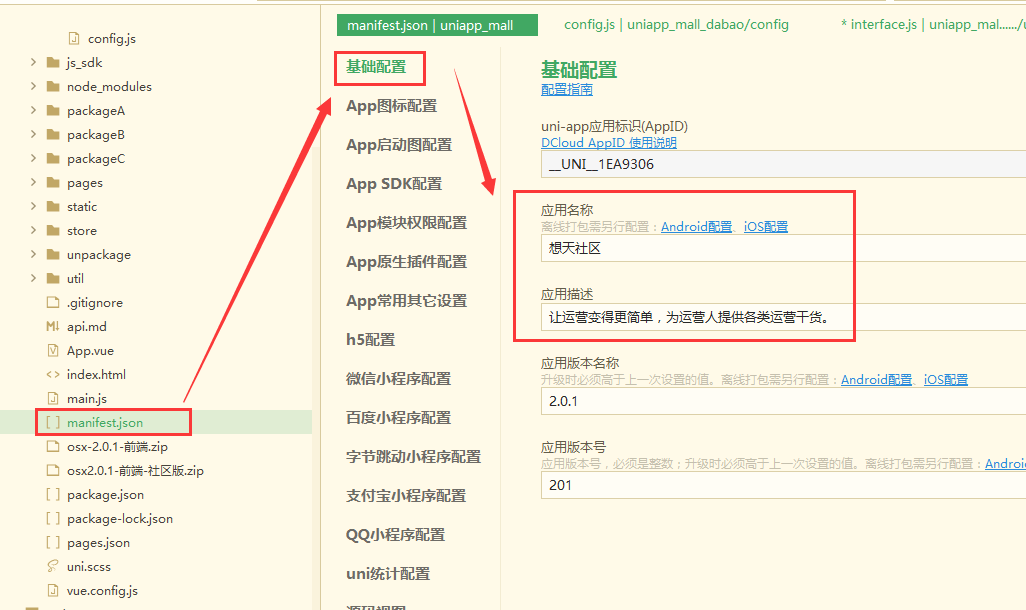Click the vue.config.js file icon
This screenshot has height=610, width=1026.
coord(53,590)
